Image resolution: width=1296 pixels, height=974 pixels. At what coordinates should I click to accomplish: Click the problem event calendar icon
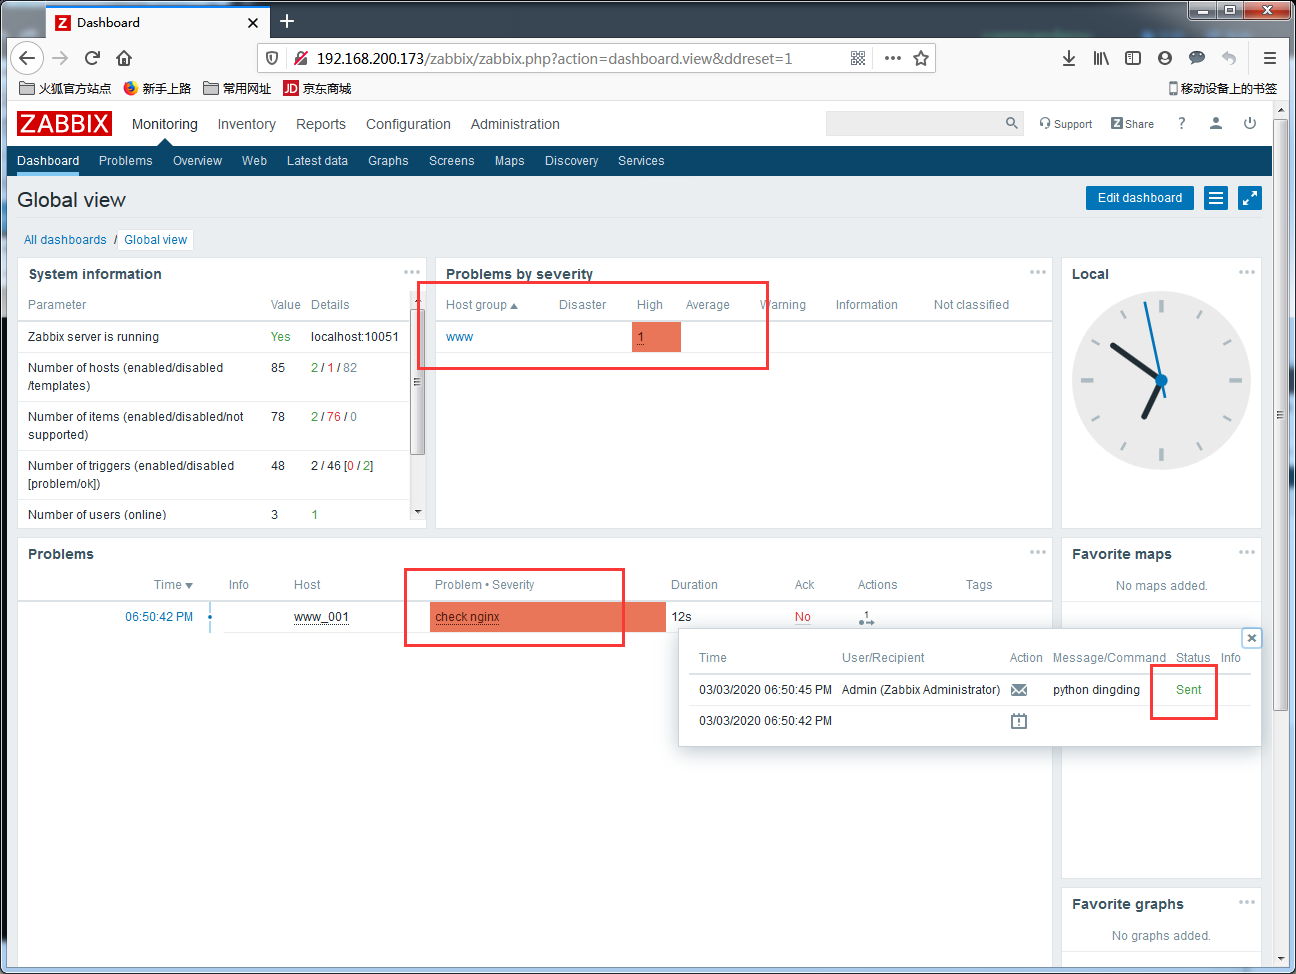coord(1019,721)
